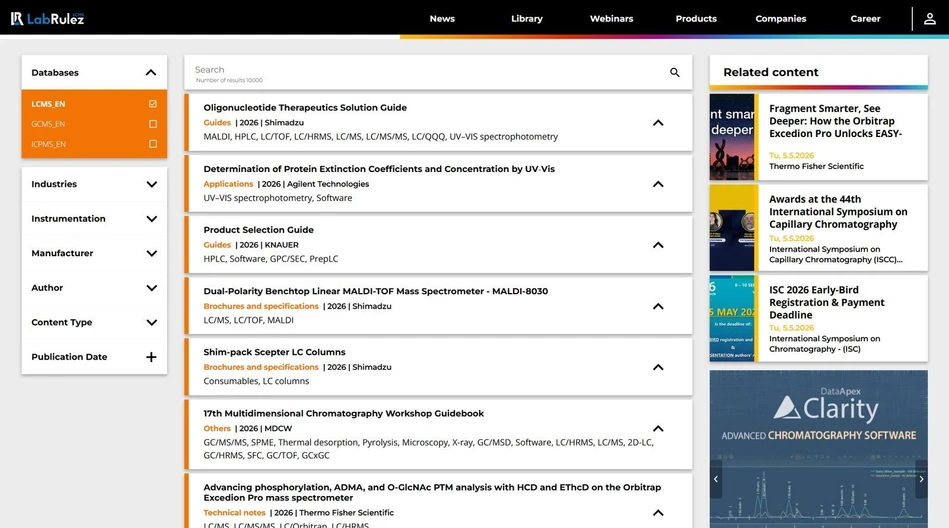Click 'Consumables, LC columns' tags
This screenshot has height=528, width=949.
pos(256,381)
